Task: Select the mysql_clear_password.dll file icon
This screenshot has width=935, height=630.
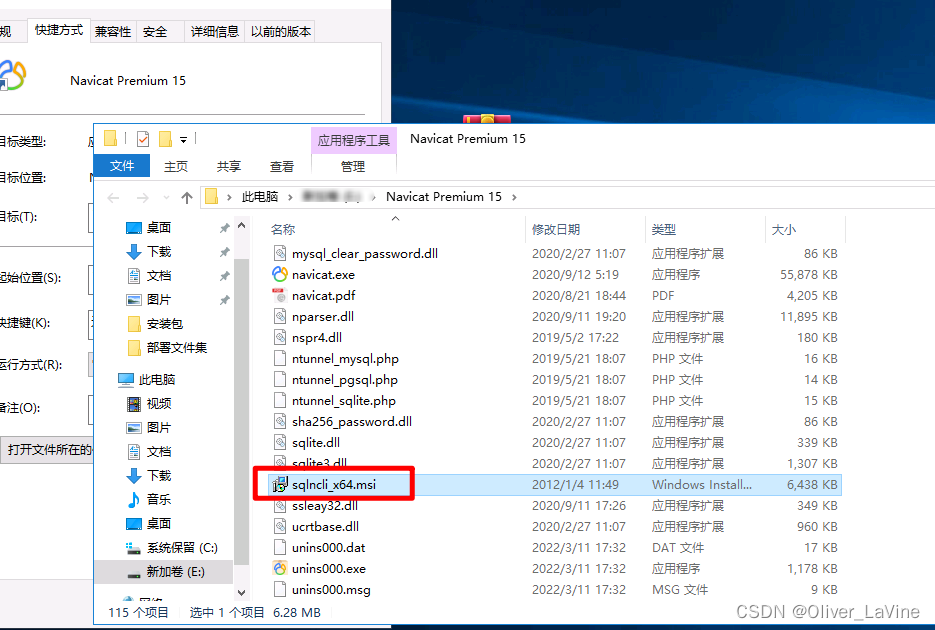Action: point(280,253)
